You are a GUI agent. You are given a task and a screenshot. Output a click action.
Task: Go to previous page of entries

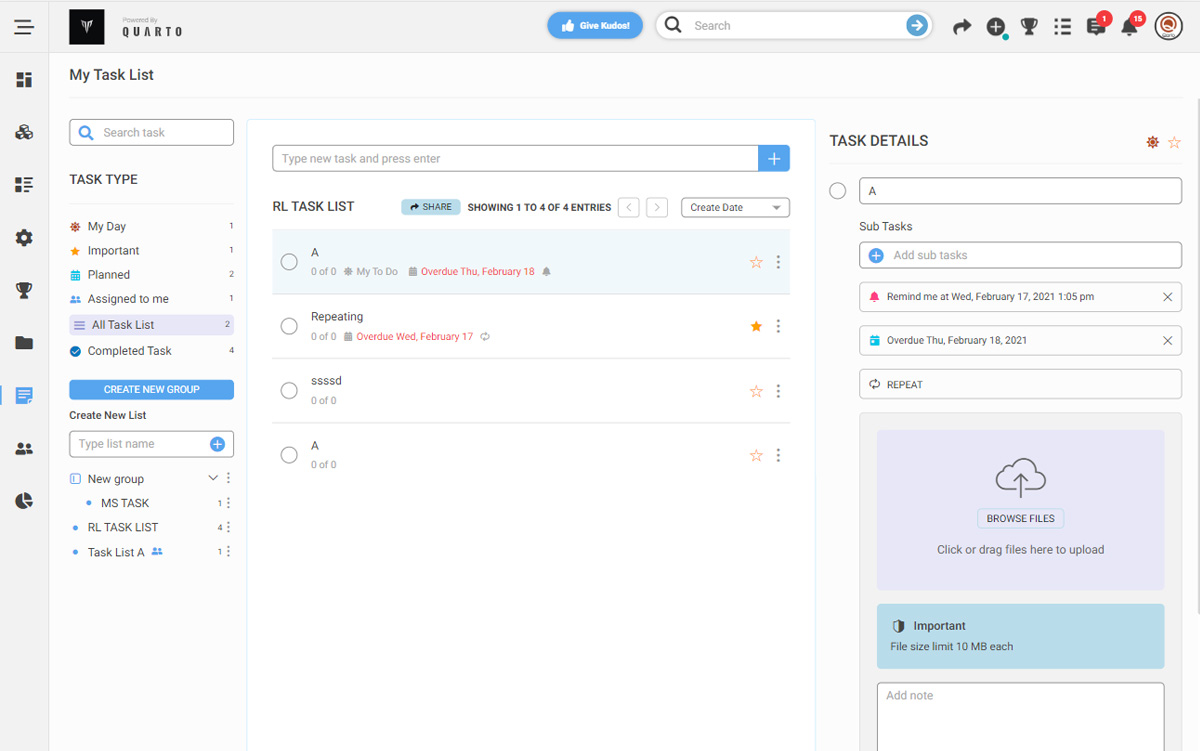click(628, 208)
